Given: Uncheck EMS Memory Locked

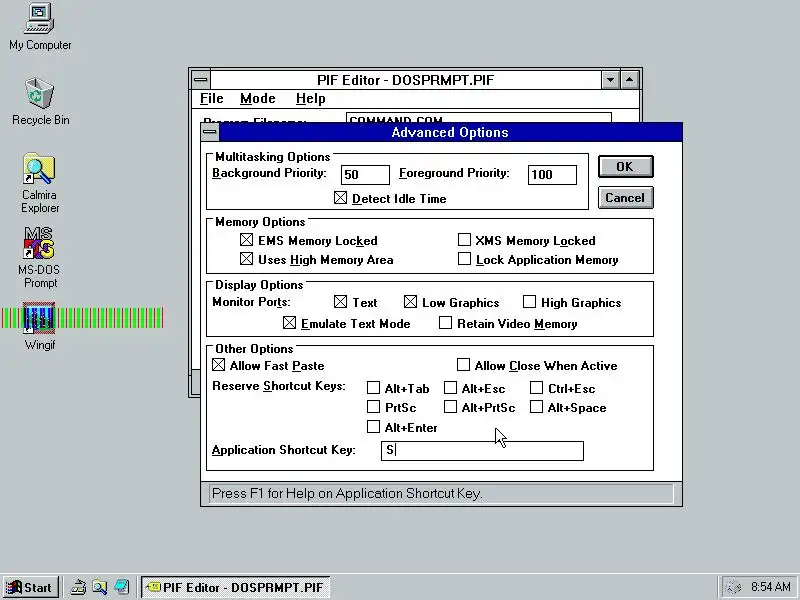Looking at the screenshot, I should pyautogui.click(x=246, y=240).
